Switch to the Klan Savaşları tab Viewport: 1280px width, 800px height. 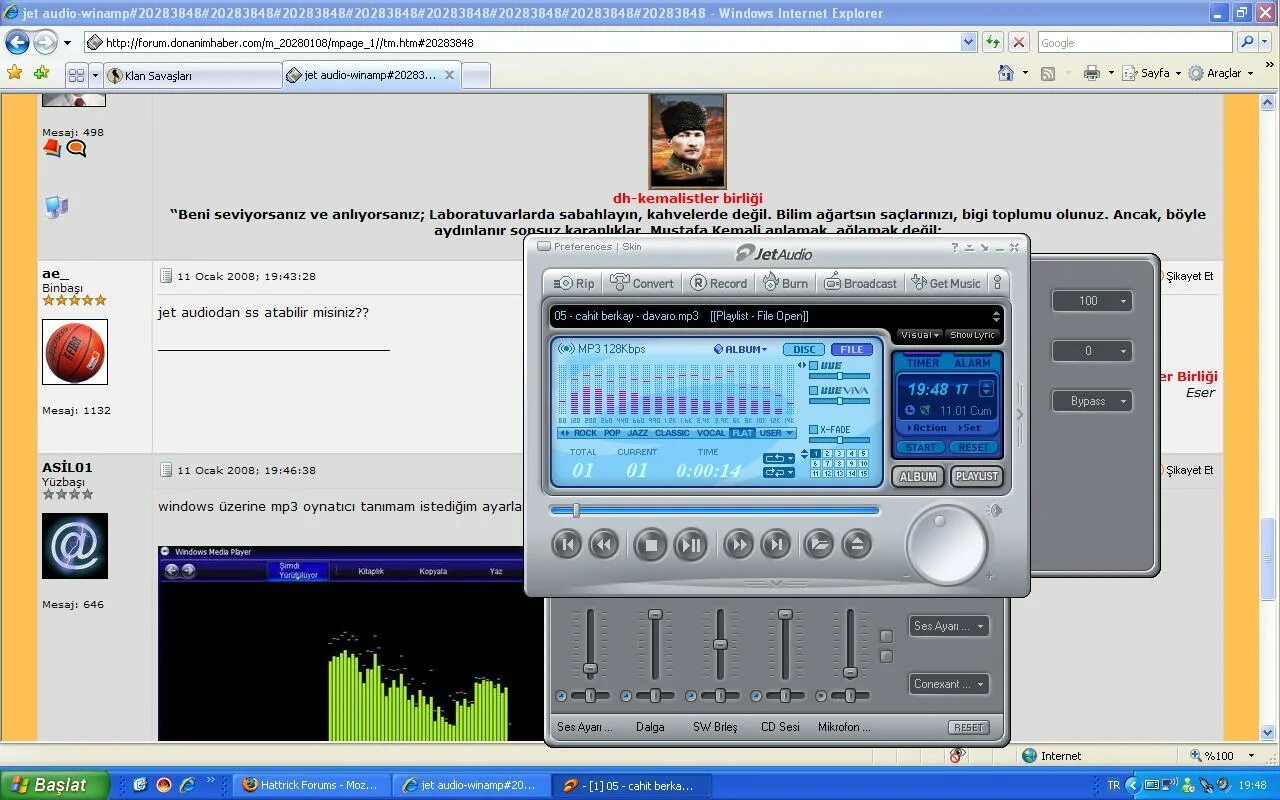pyautogui.click(x=193, y=76)
